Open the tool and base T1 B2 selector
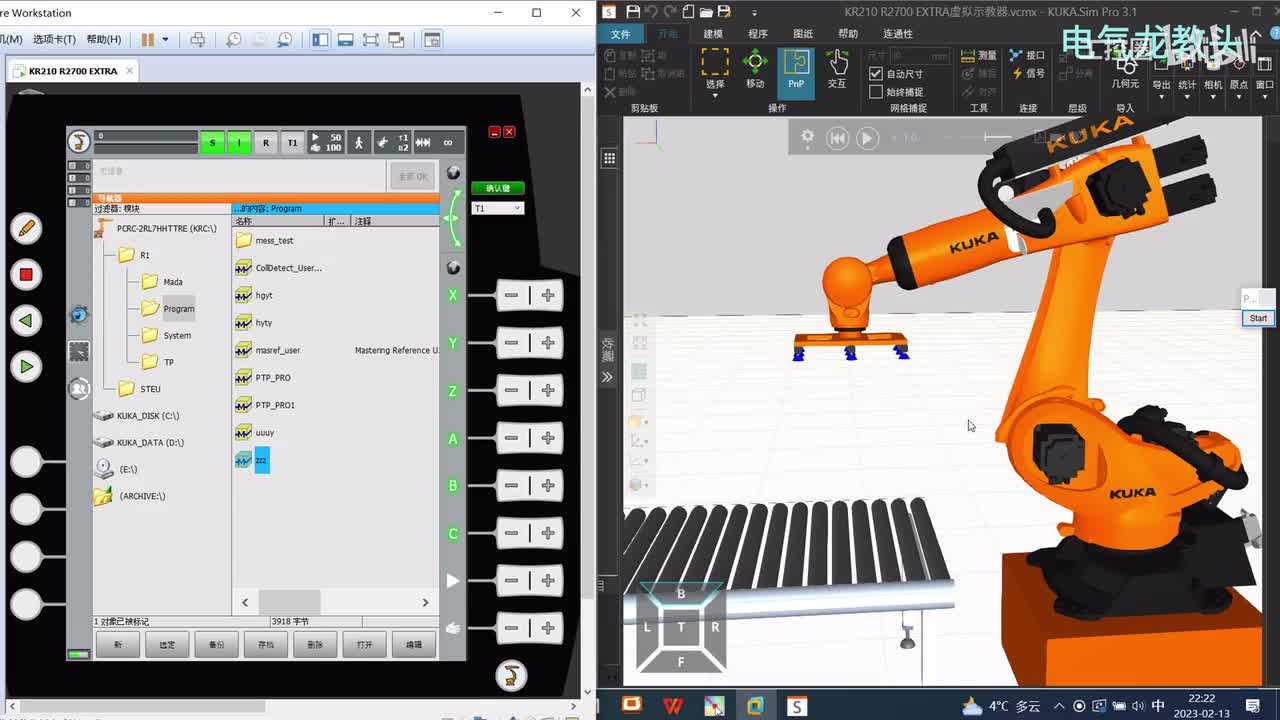This screenshot has width=1280, height=720. tap(393, 142)
